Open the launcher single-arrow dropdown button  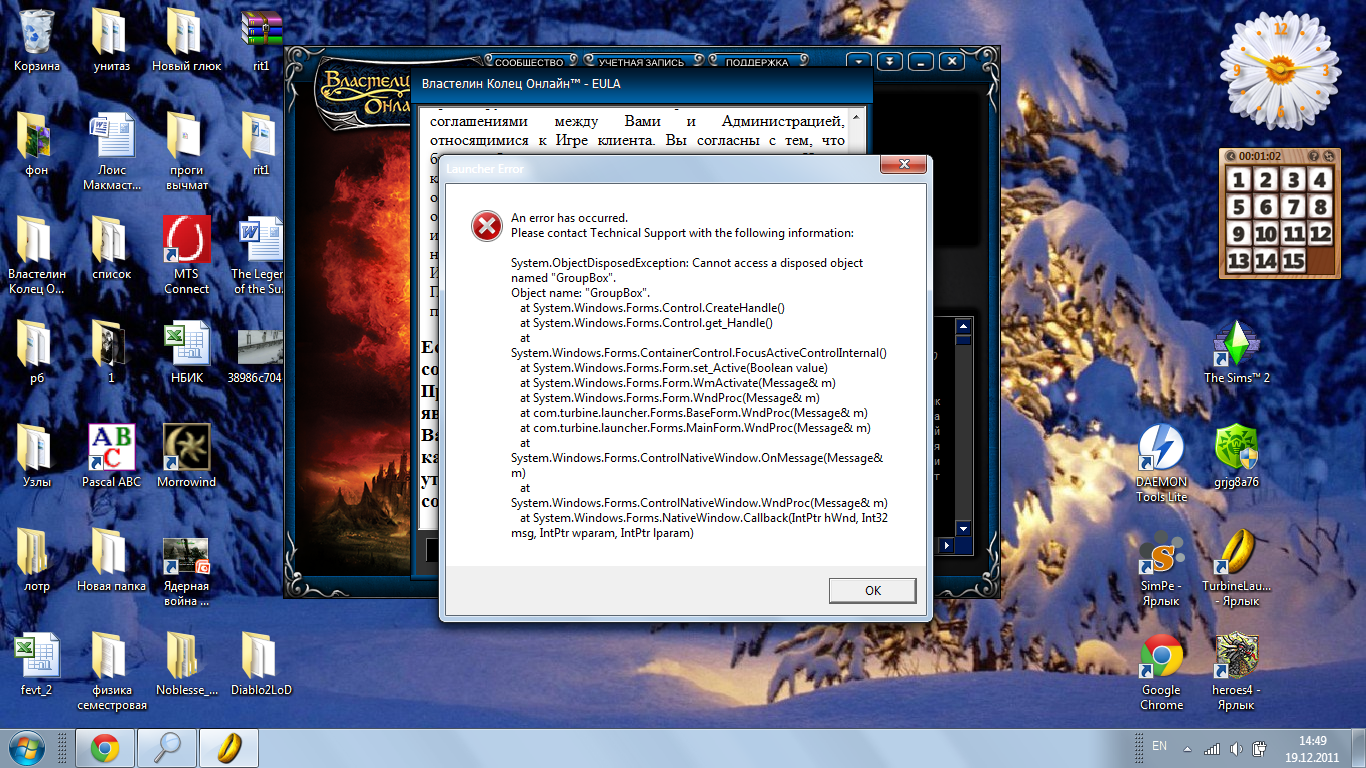click(860, 61)
